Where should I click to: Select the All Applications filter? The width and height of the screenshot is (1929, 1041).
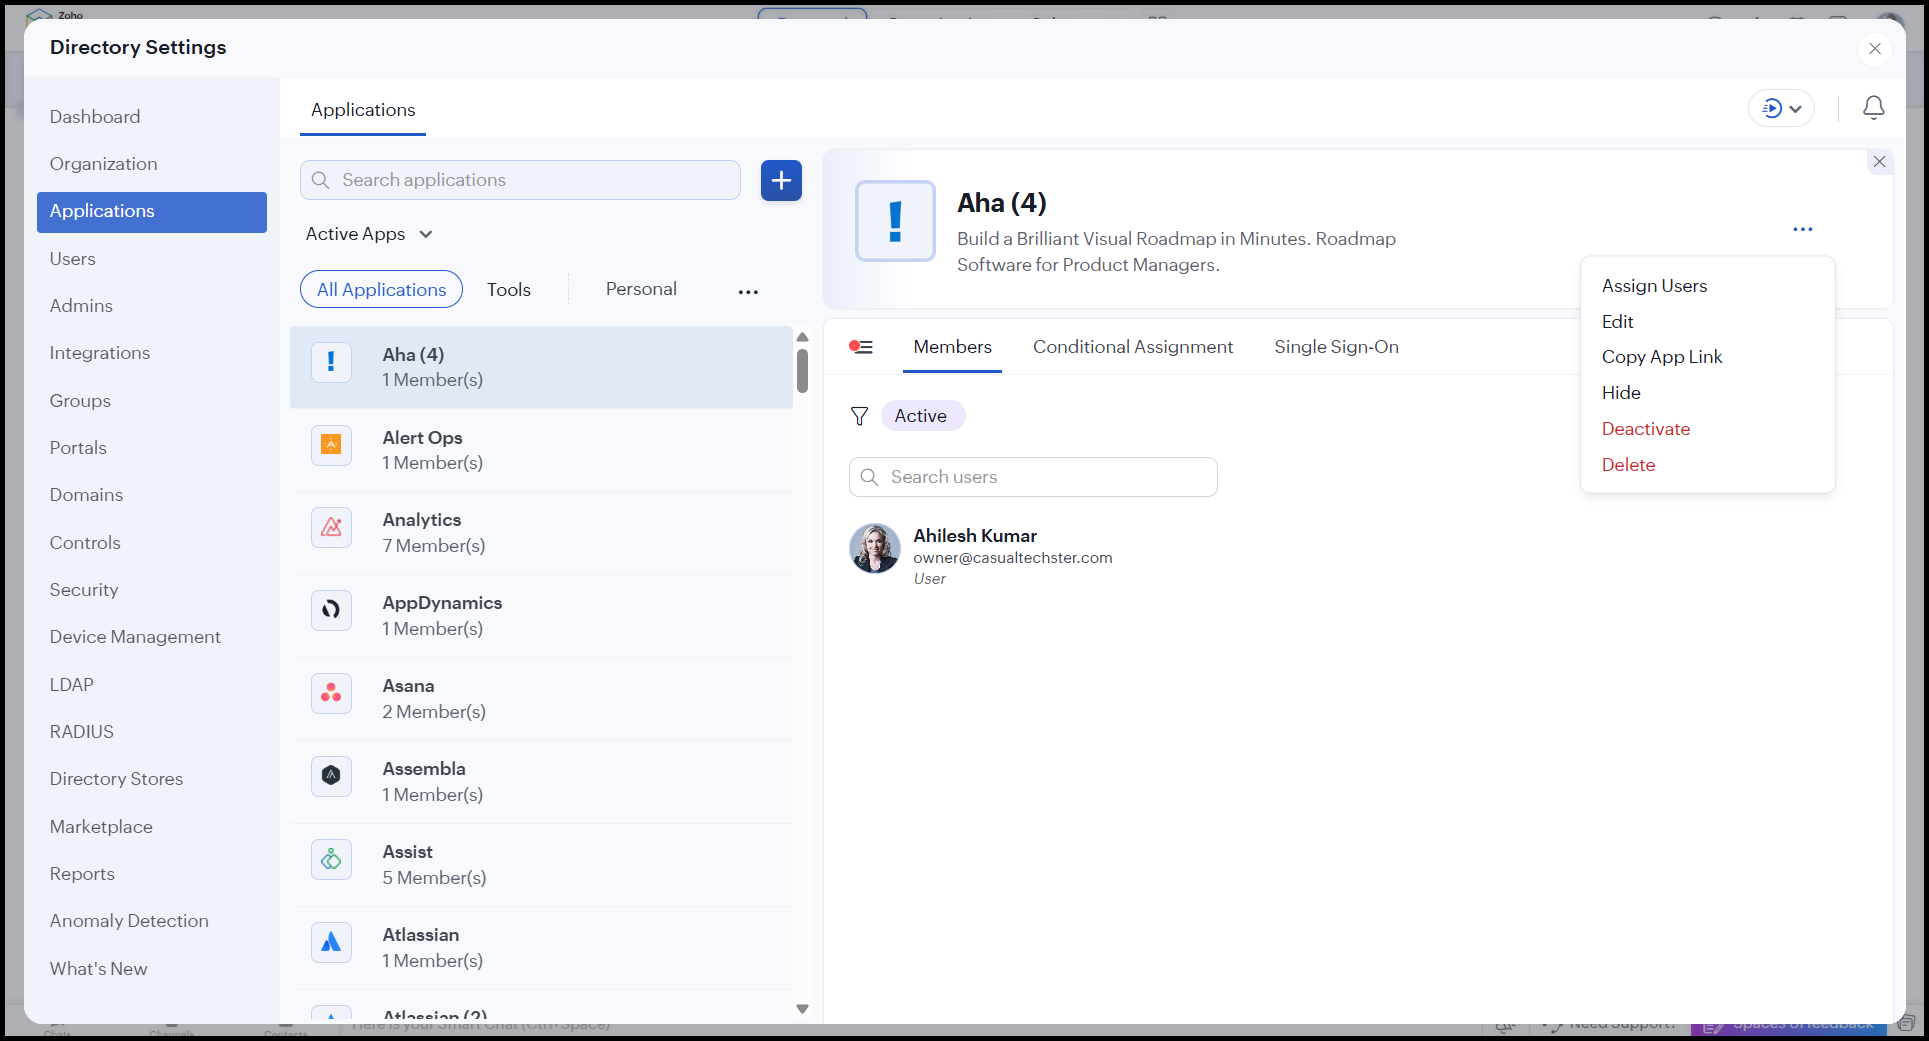(381, 289)
